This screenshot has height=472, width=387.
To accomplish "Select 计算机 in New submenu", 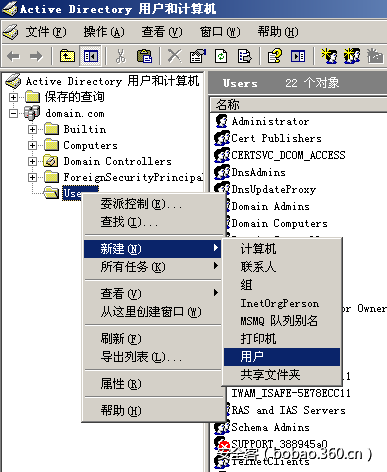I will (x=282, y=249).
